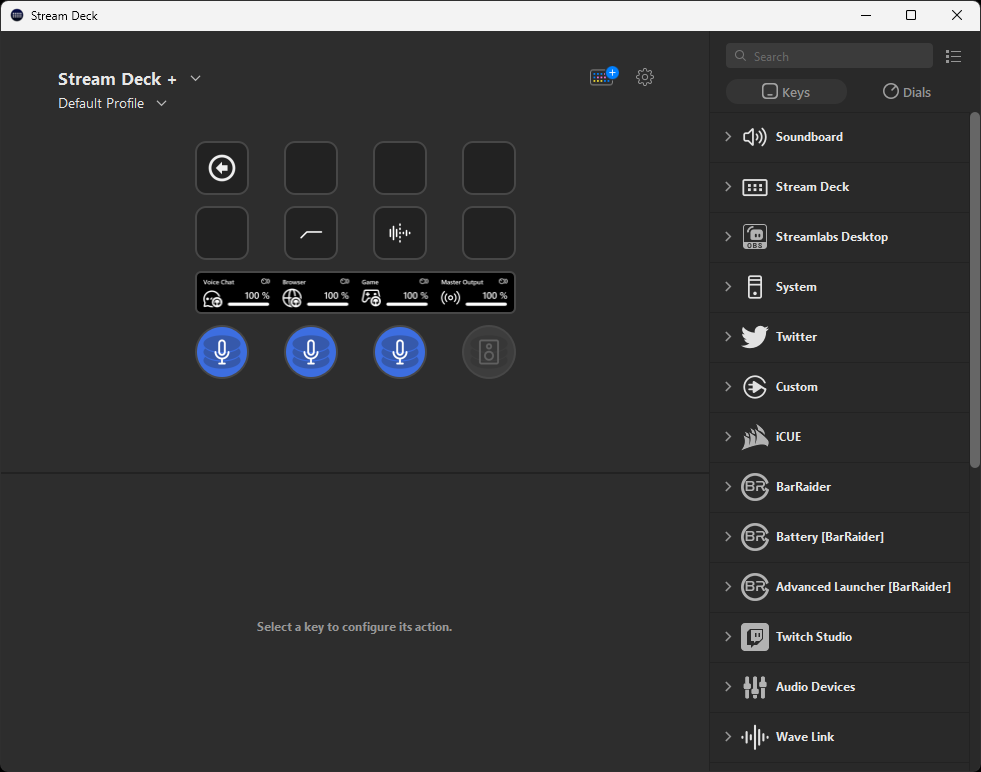Click the Game 100 % value
Image resolution: width=981 pixels, height=772 pixels.
415,295
